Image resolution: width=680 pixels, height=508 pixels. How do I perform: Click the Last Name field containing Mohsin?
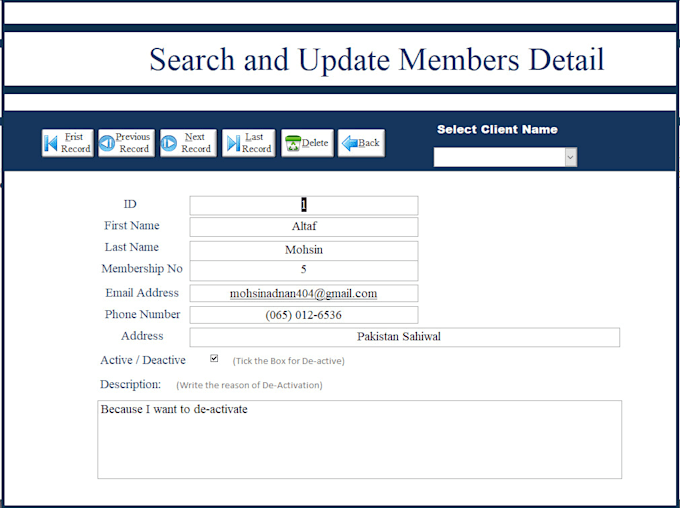point(304,250)
